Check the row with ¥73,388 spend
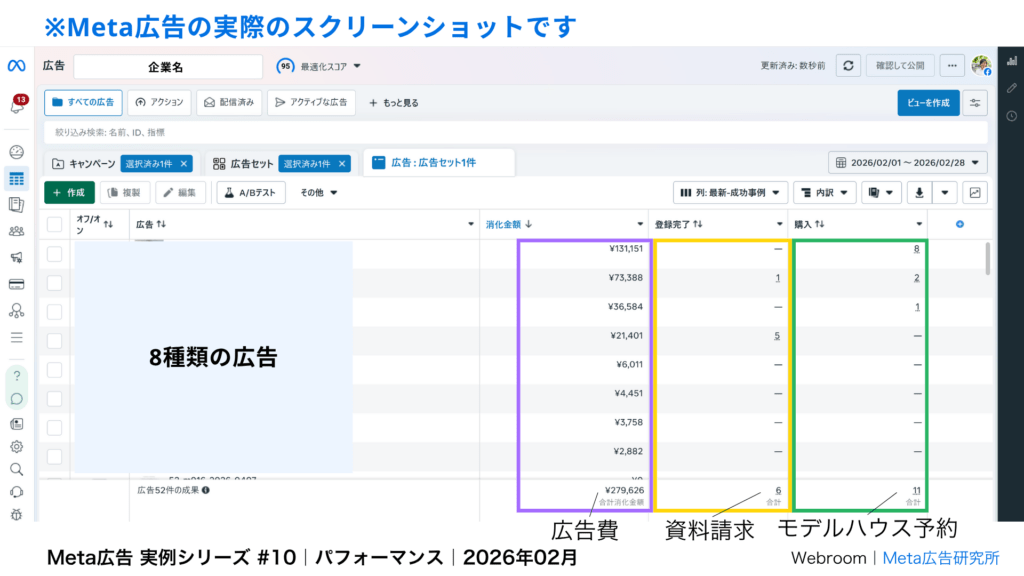The image size is (1024, 576). (54, 283)
